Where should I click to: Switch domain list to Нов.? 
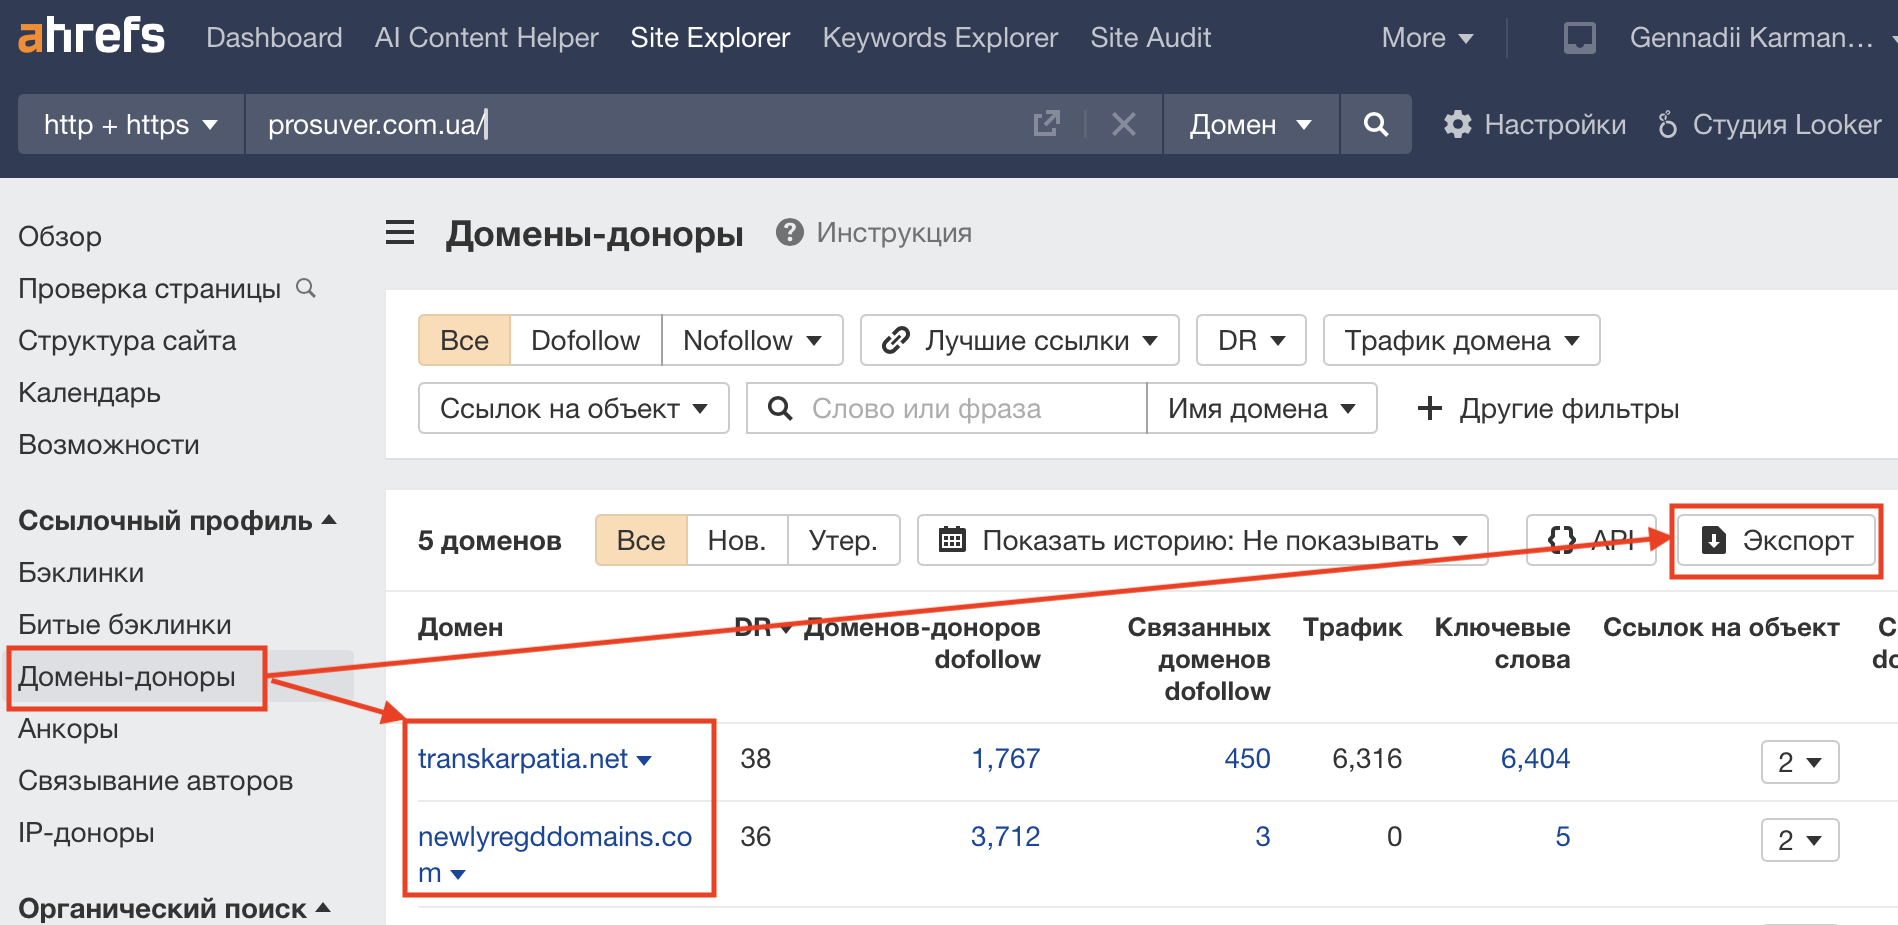click(737, 539)
